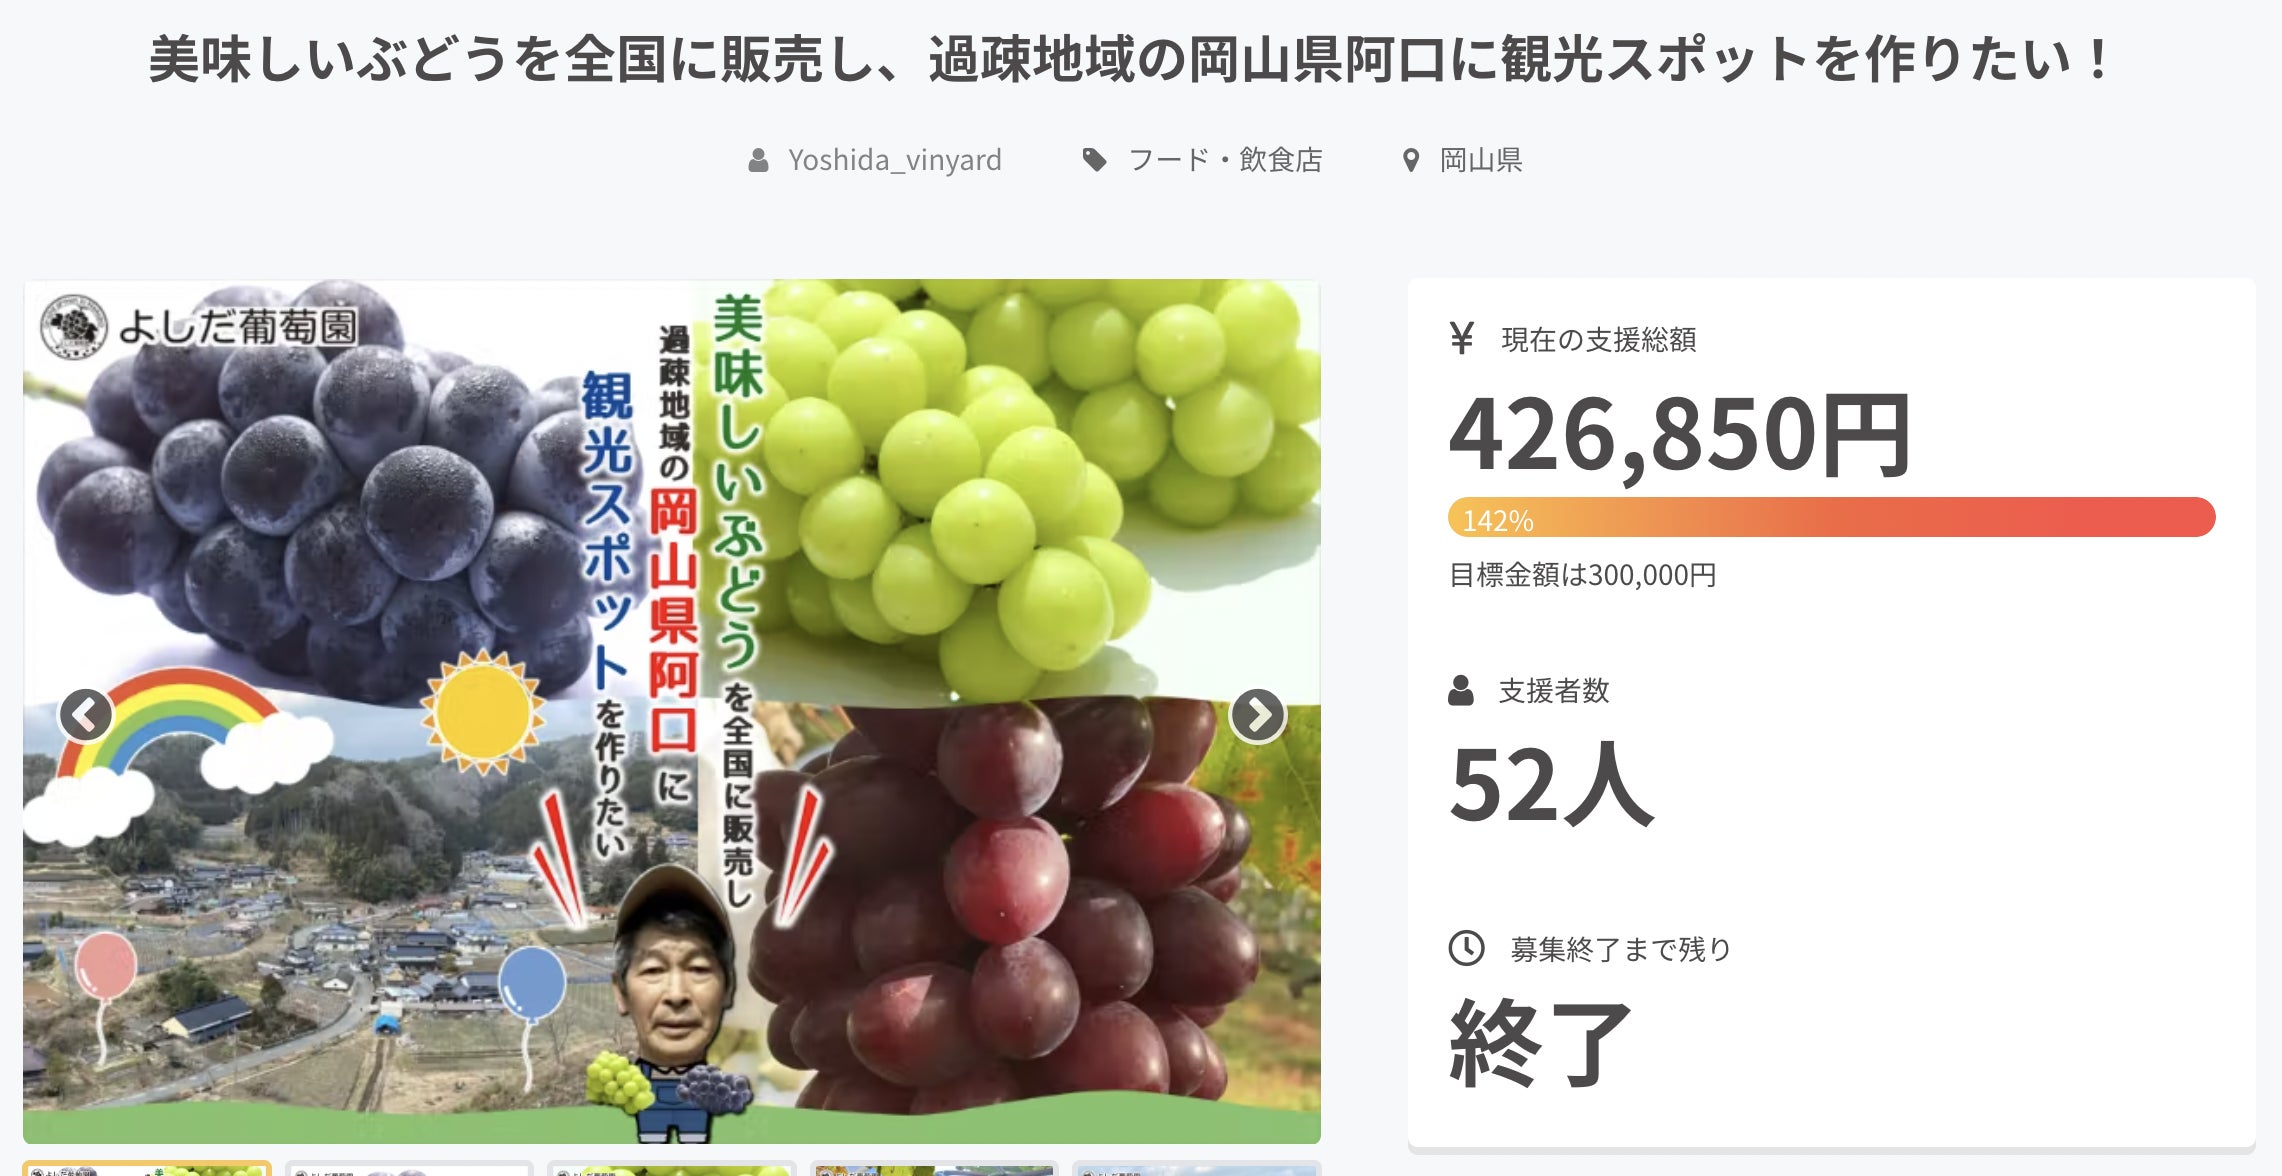Select the third gallery thumbnail

(672, 1168)
